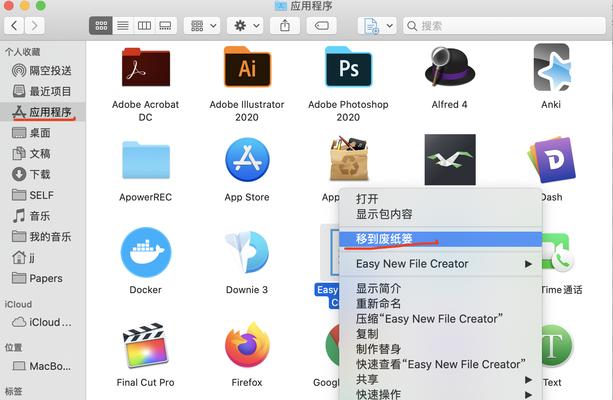The width and height of the screenshot is (613, 400).
Task: Open 我的音乐 folder in the sidebar
Action: tap(42, 237)
